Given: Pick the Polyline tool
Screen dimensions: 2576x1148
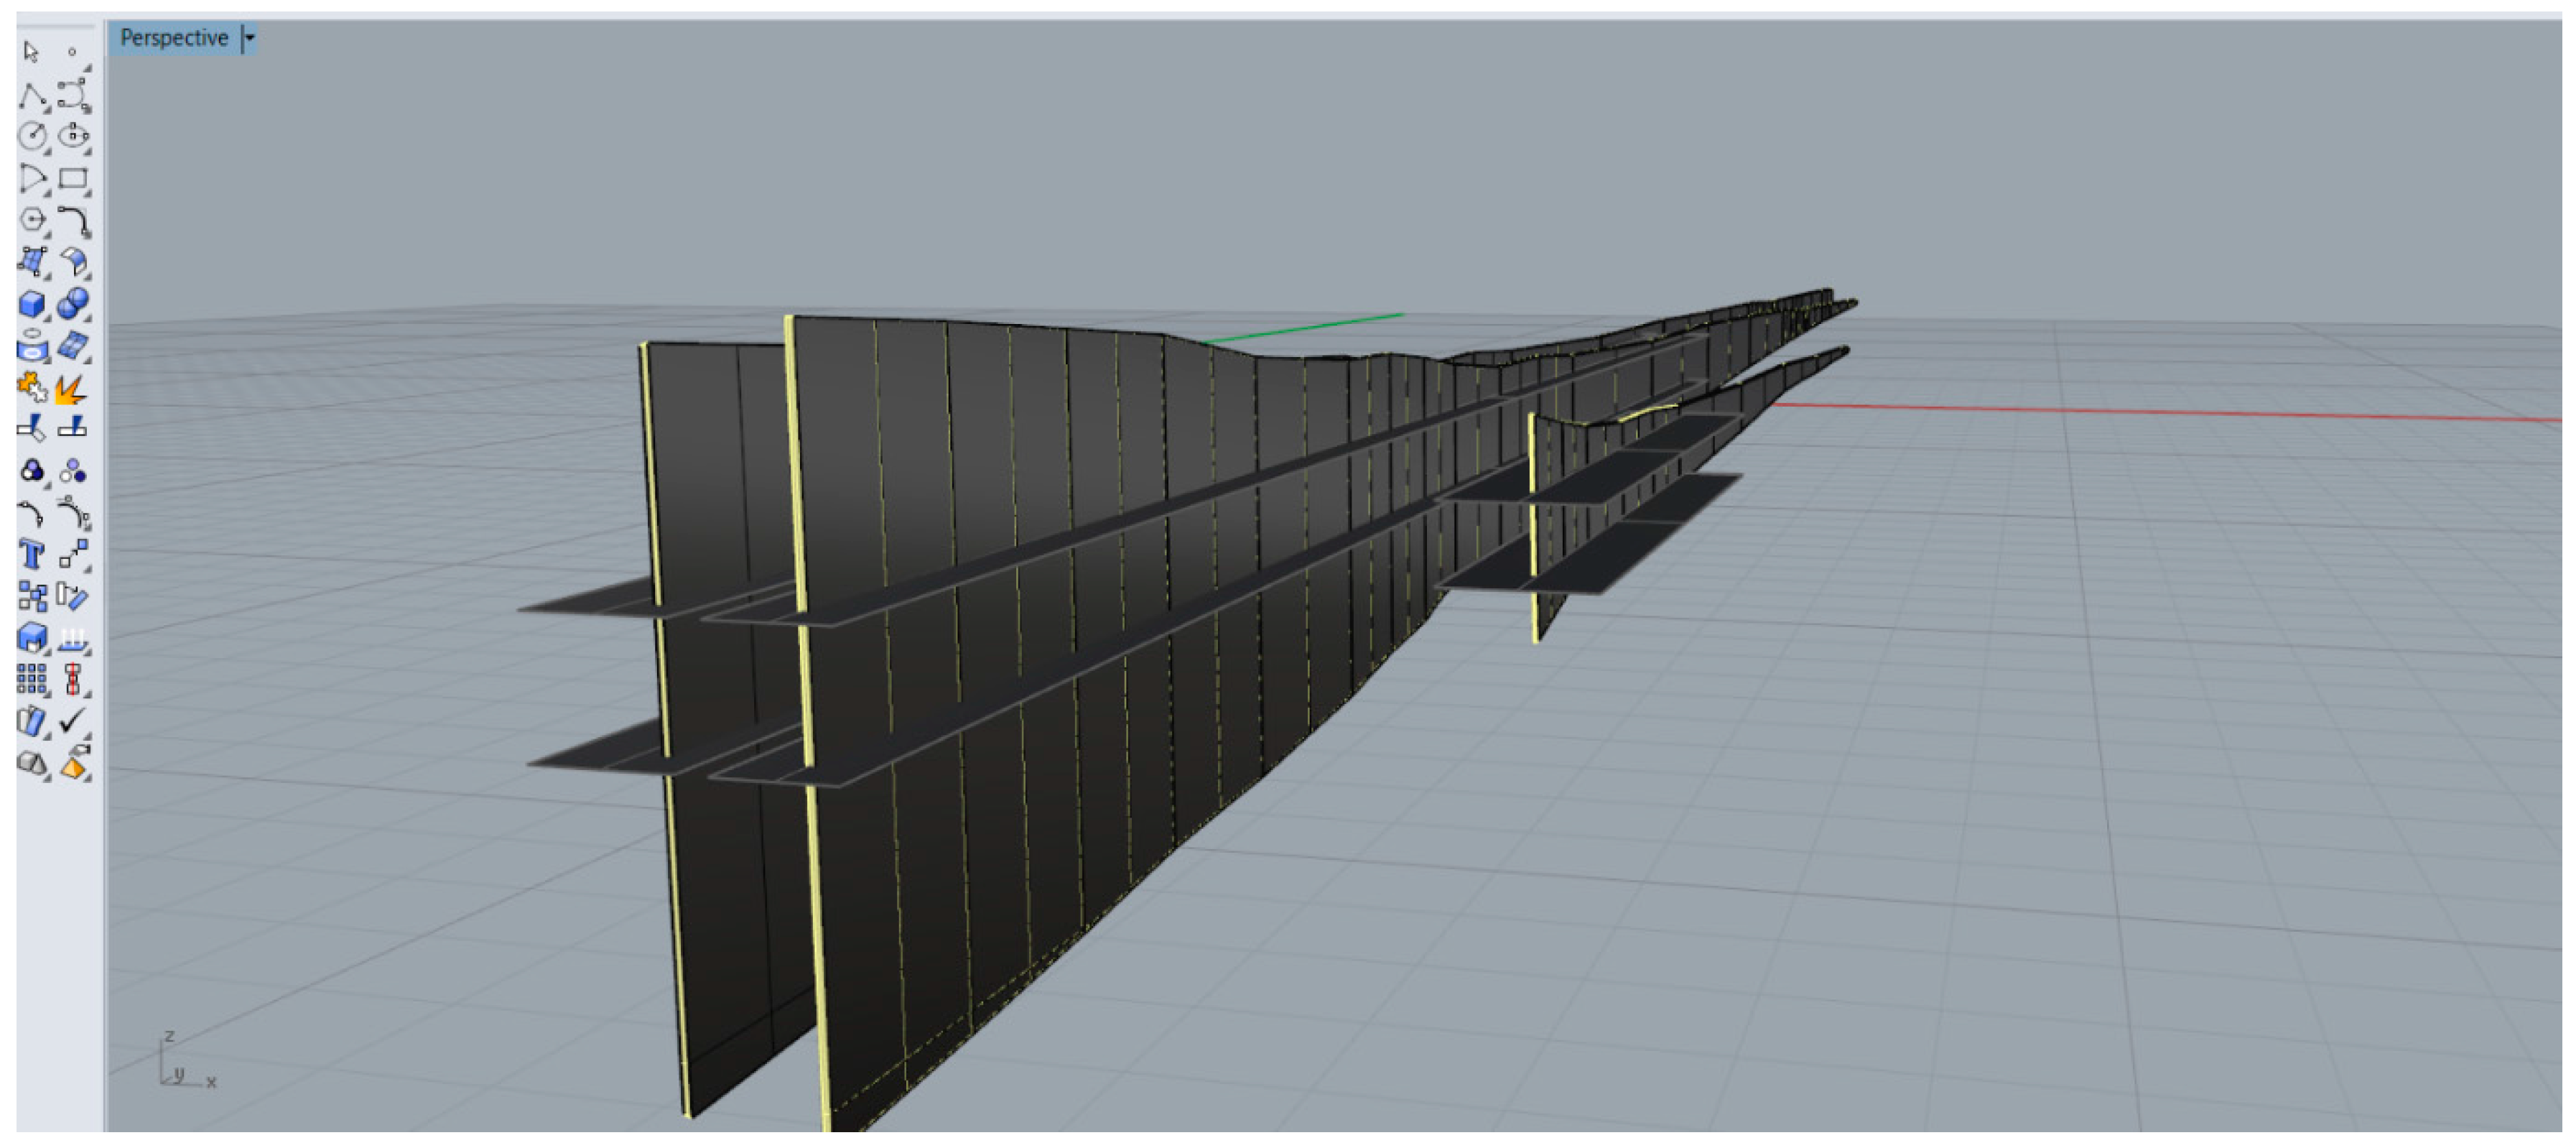Looking at the screenshot, I should pos(32,95).
